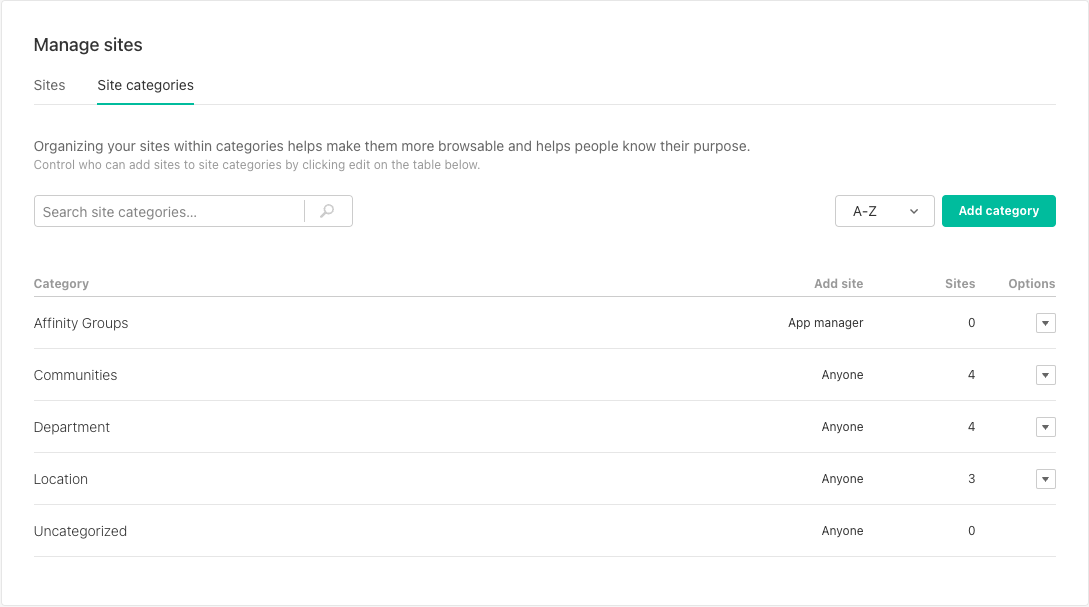This screenshot has width=1089, height=607.
Task: Click the Uncategorized category name
Action: coord(80,531)
